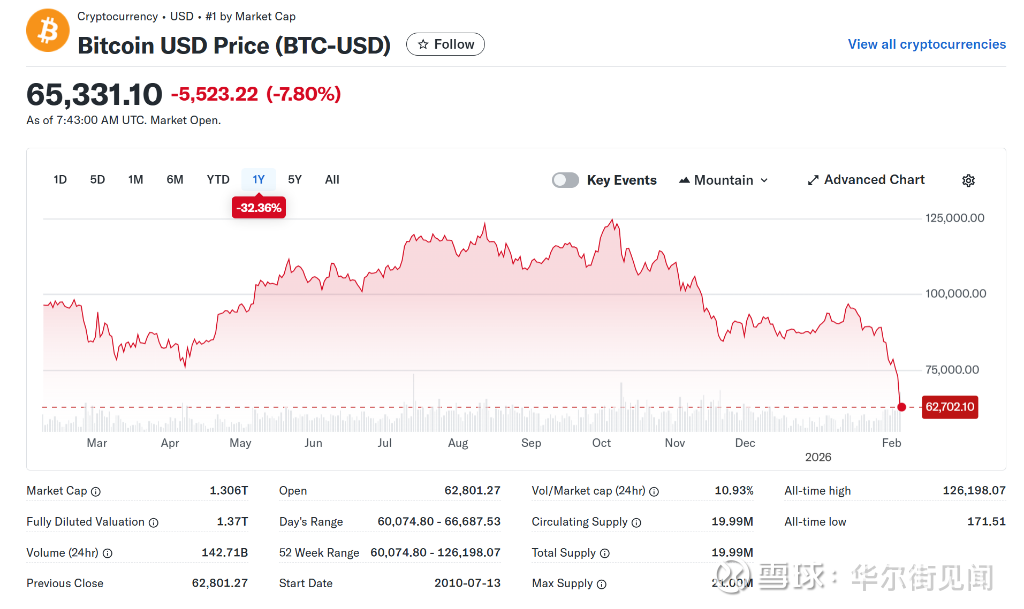Click the Bitcoin logo icon

tap(47, 30)
